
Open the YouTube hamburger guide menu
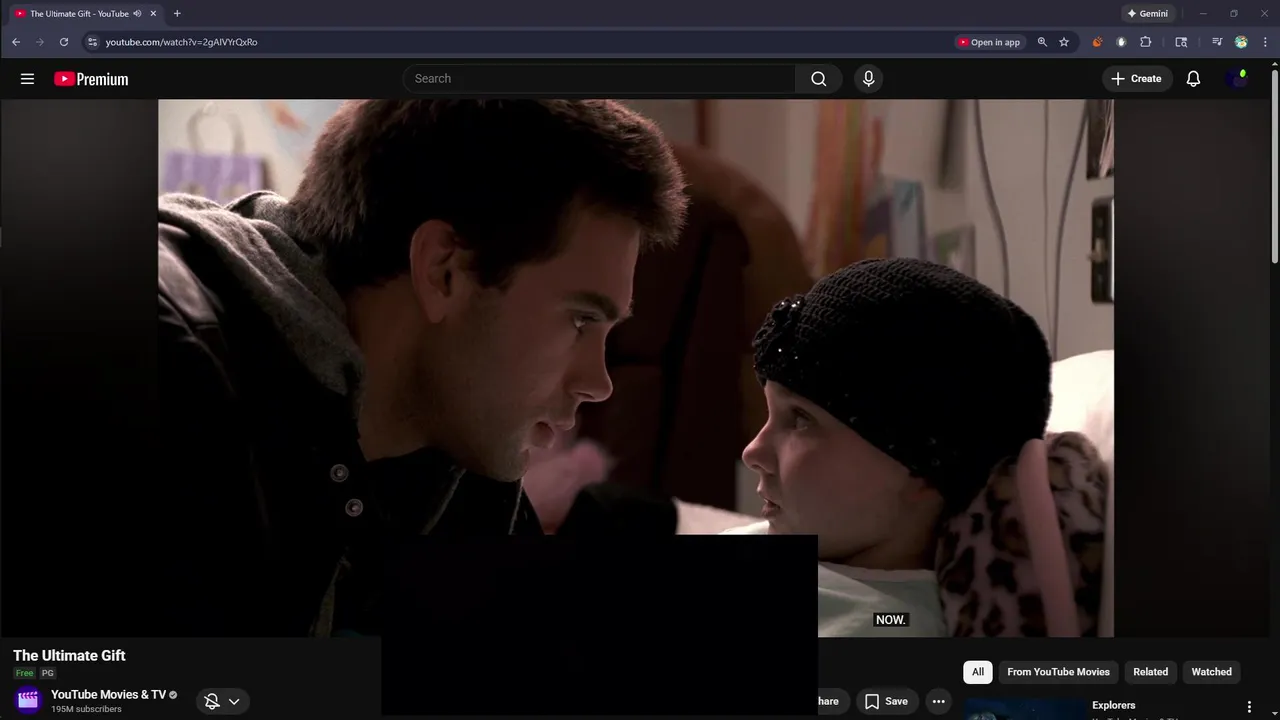coord(28,79)
